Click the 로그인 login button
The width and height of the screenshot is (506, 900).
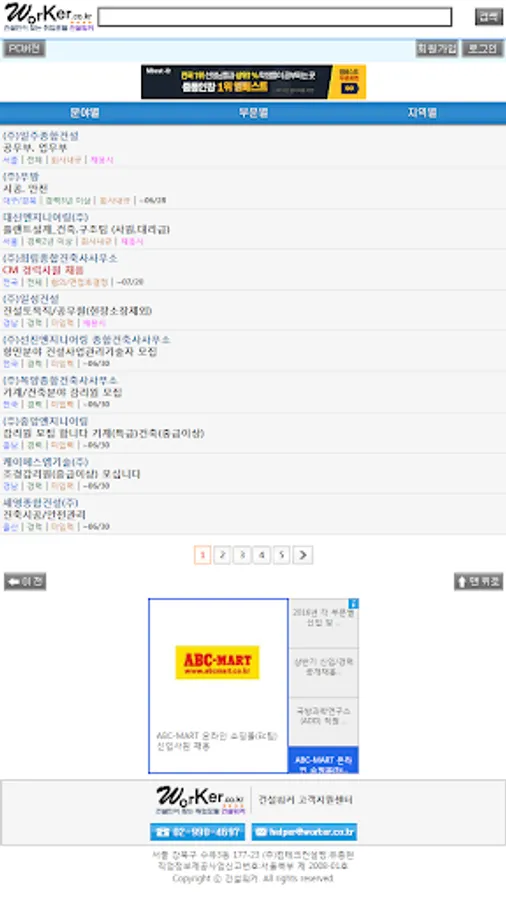coord(482,49)
